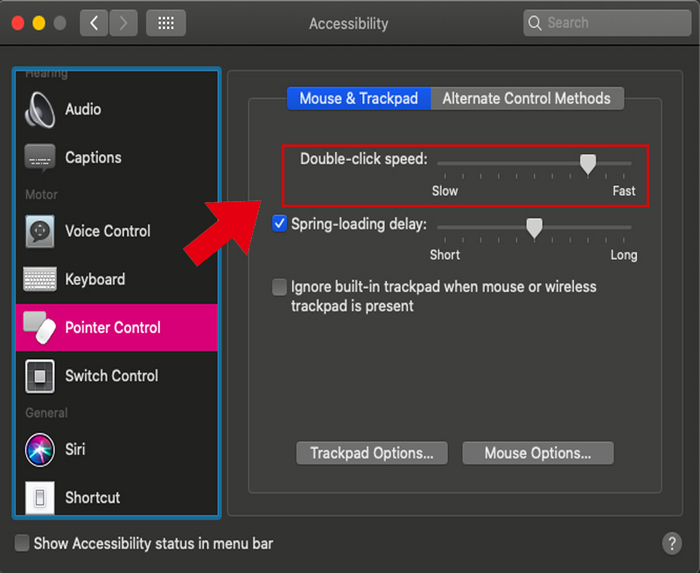Switch to Alternate Control Methods tab

pyautogui.click(x=527, y=98)
